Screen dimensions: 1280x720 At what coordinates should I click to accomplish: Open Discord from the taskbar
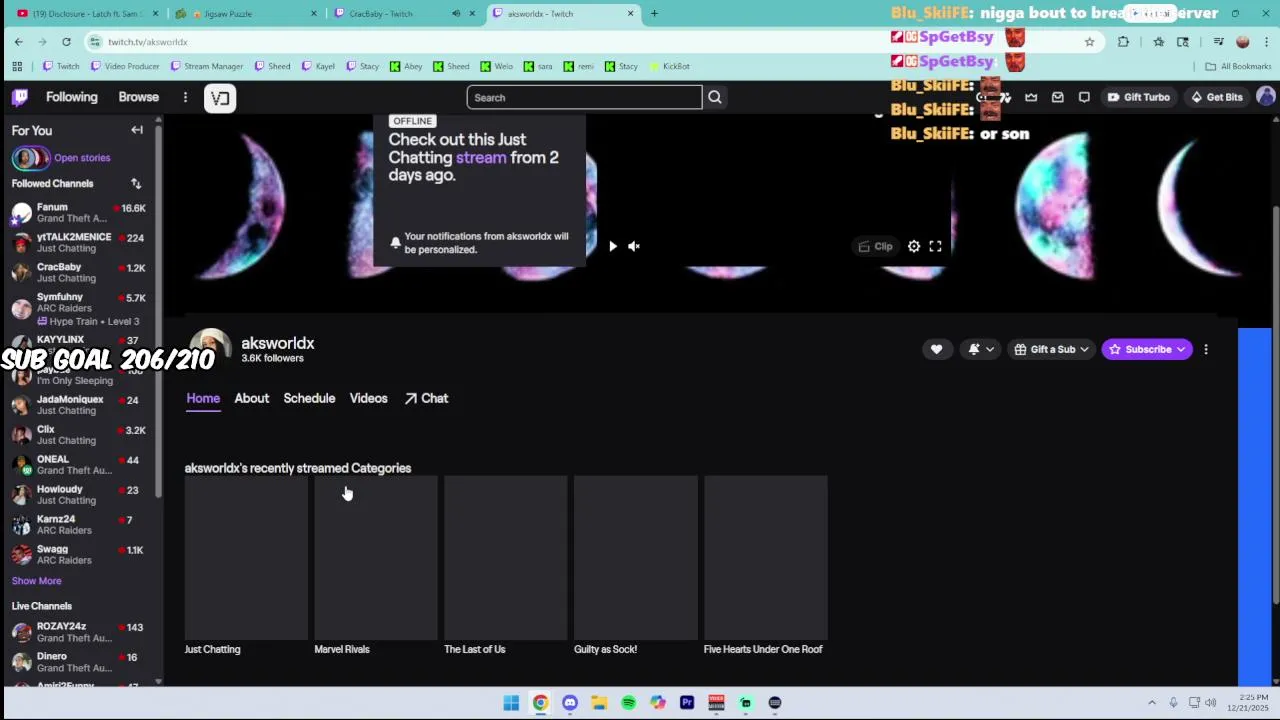pyautogui.click(x=570, y=703)
